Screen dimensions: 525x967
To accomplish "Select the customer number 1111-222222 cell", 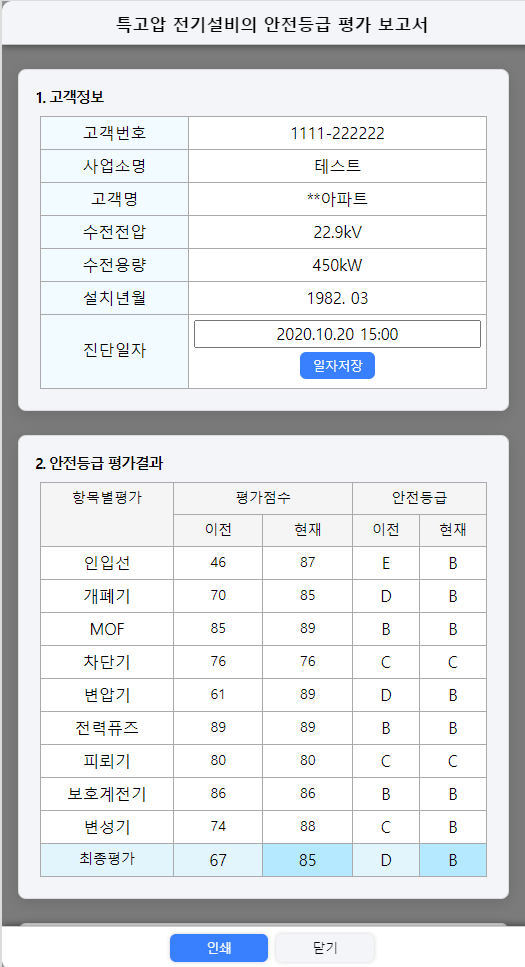I will tap(337, 133).
